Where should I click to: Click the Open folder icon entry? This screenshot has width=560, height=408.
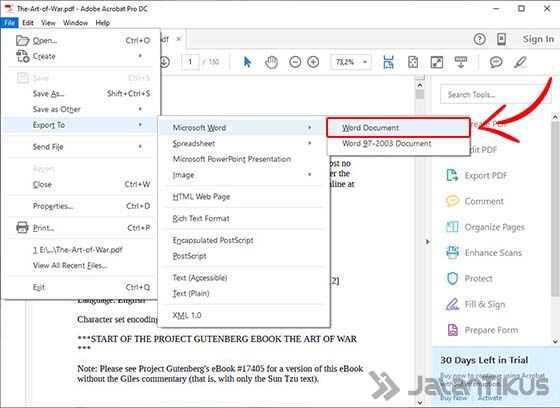click(x=81, y=40)
